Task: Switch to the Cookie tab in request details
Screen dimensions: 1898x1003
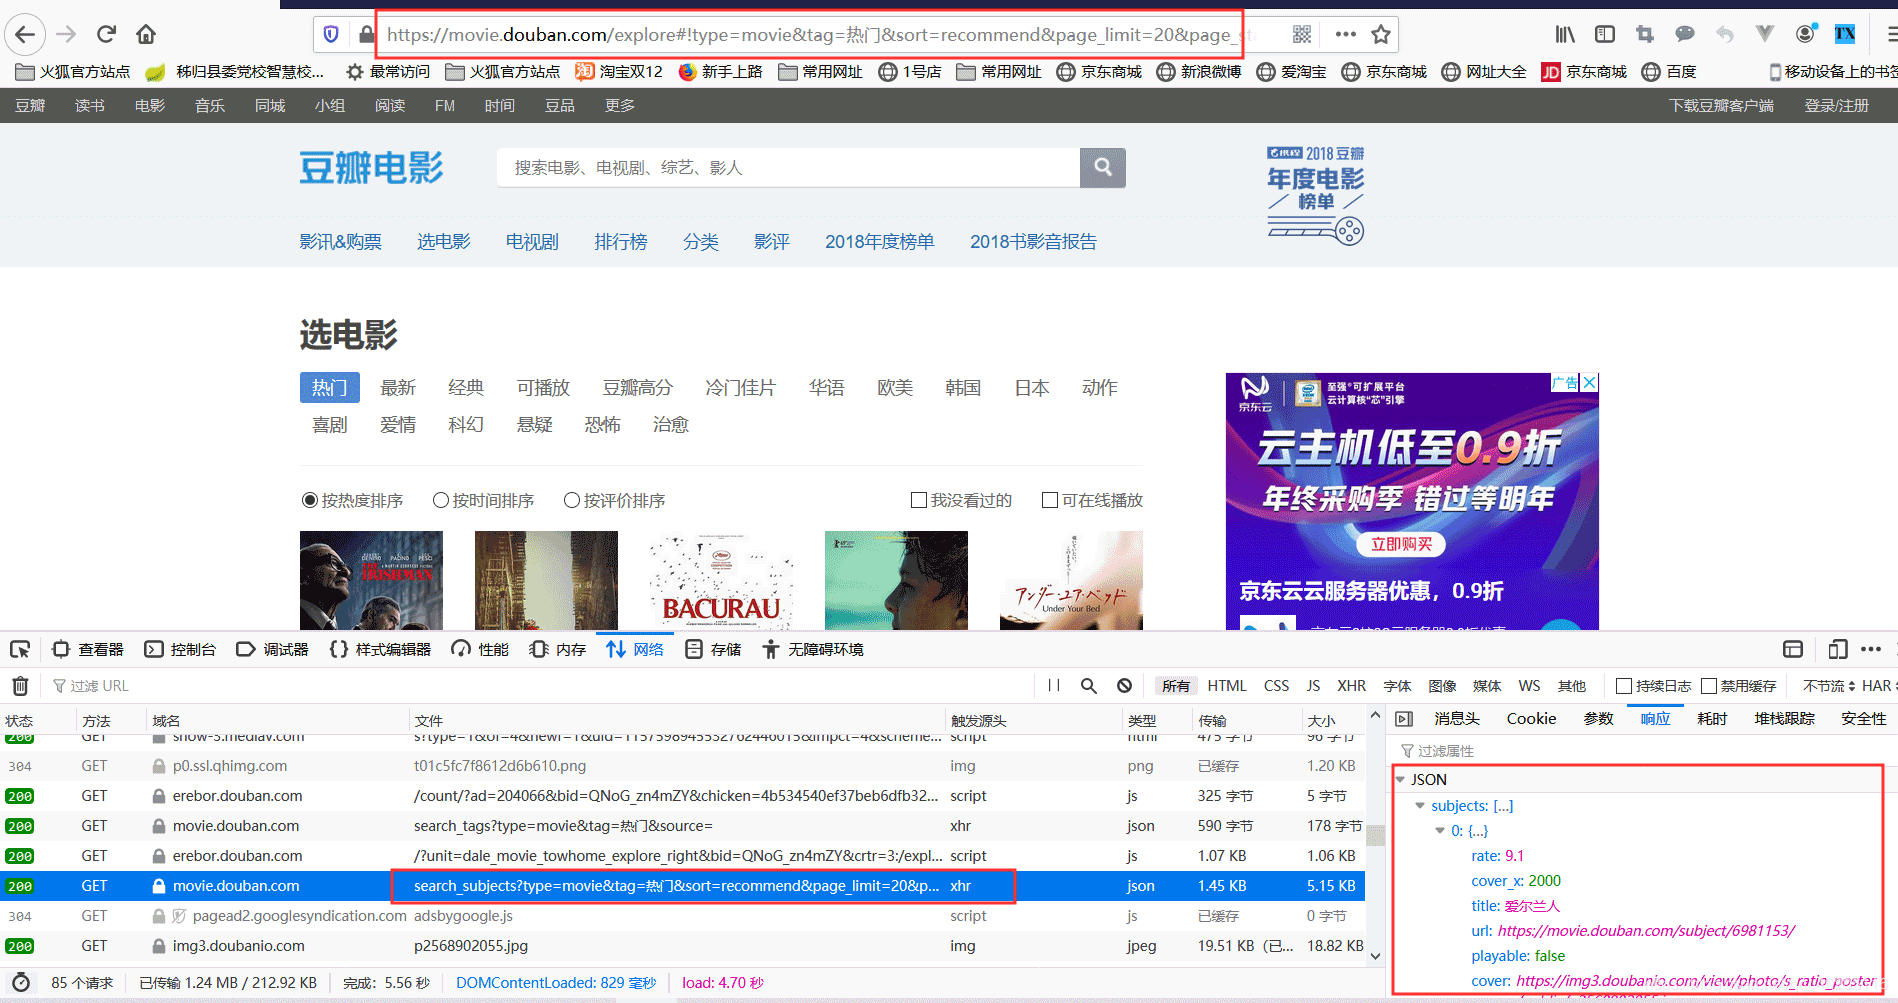Action: tap(1530, 717)
